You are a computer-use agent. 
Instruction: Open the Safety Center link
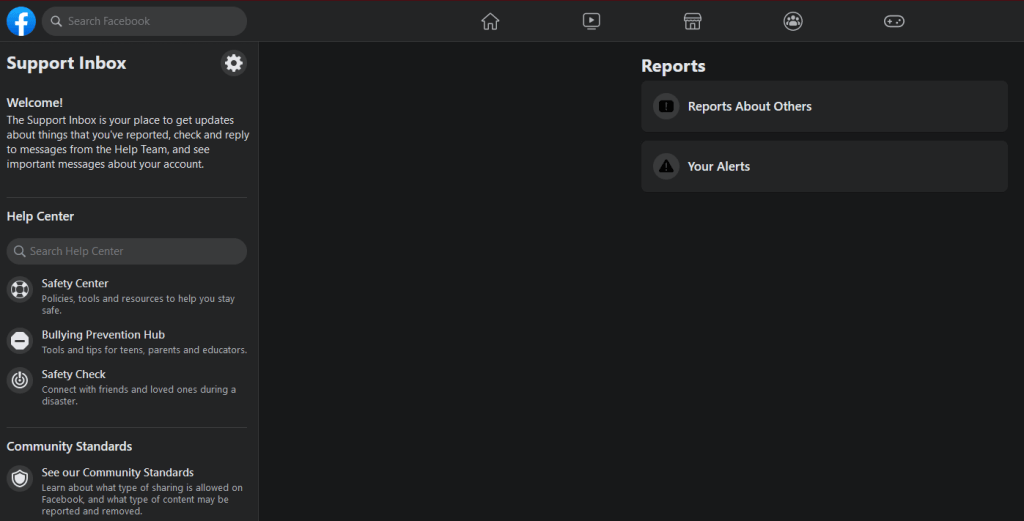point(75,283)
